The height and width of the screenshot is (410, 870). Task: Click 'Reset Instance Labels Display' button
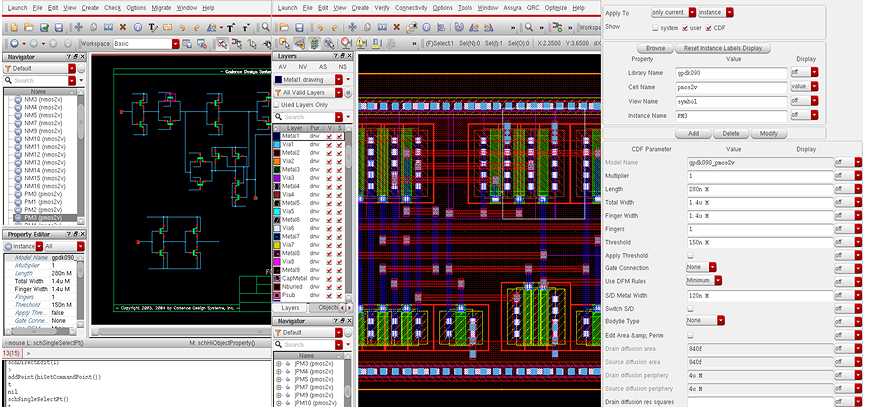(x=722, y=48)
